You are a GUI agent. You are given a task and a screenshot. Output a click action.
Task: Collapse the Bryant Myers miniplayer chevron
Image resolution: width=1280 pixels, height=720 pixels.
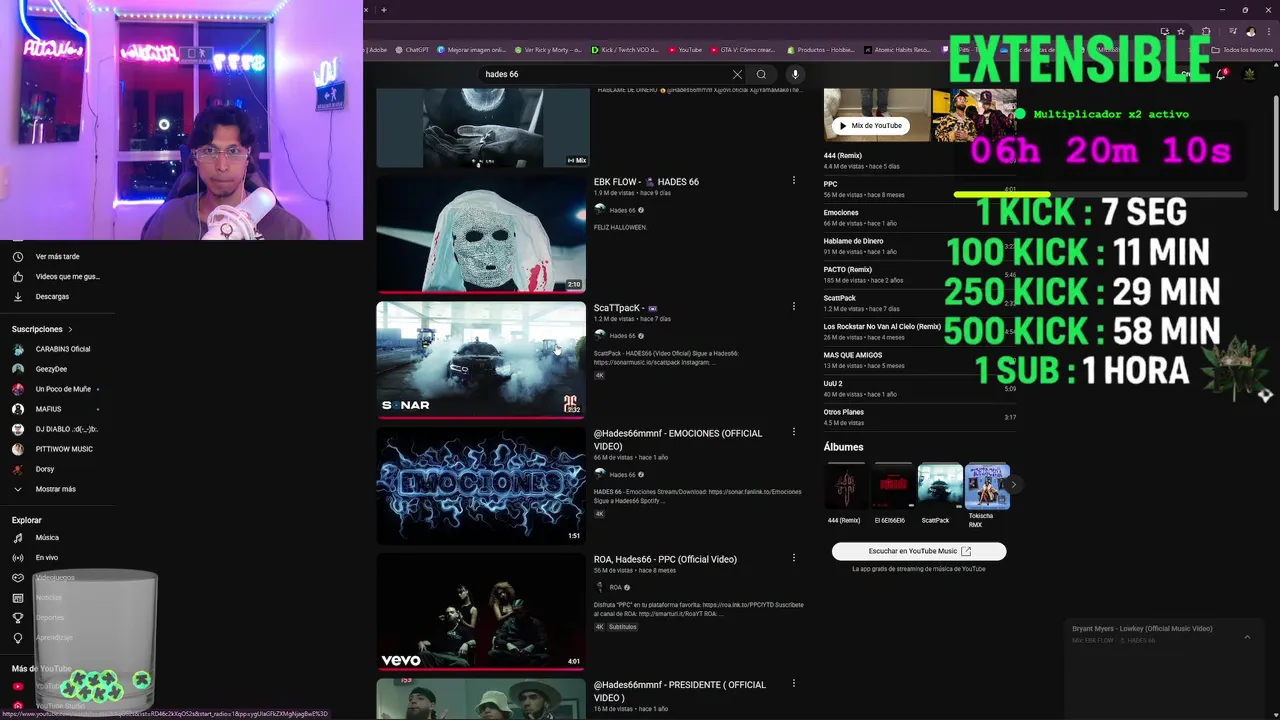[1247, 637]
